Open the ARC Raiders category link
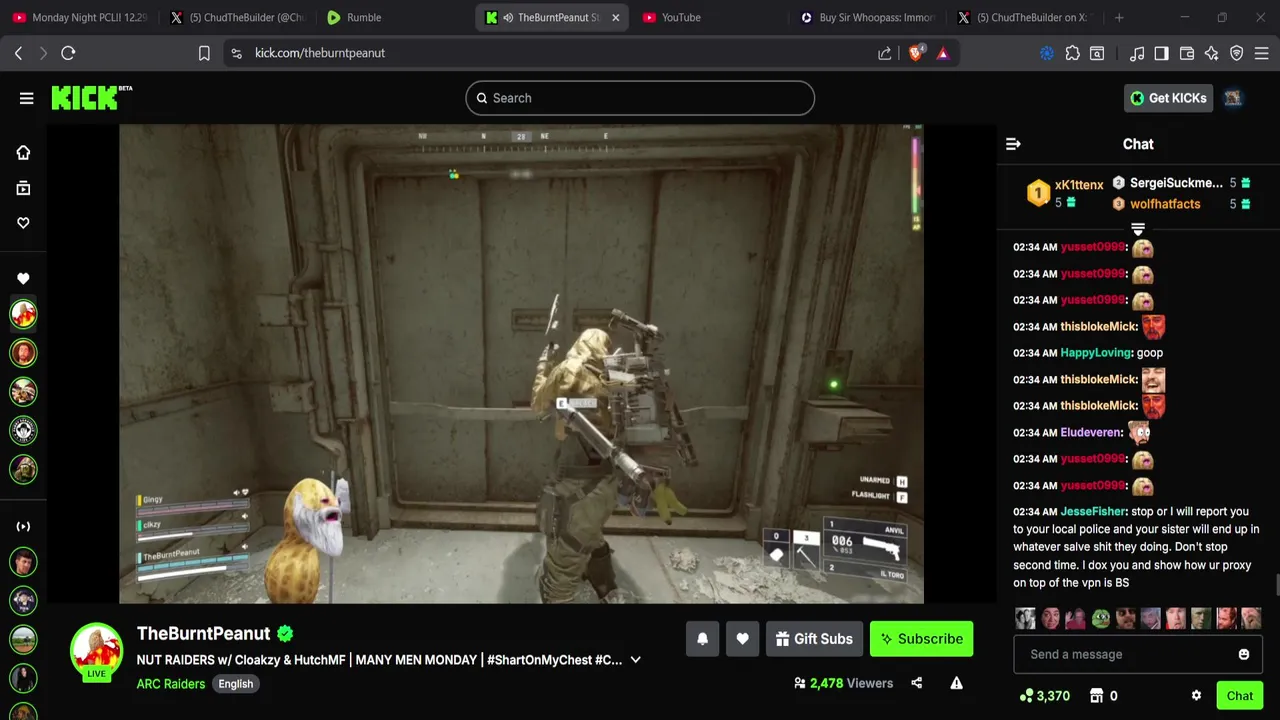This screenshot has height=720, width=1280. (171, 684)
